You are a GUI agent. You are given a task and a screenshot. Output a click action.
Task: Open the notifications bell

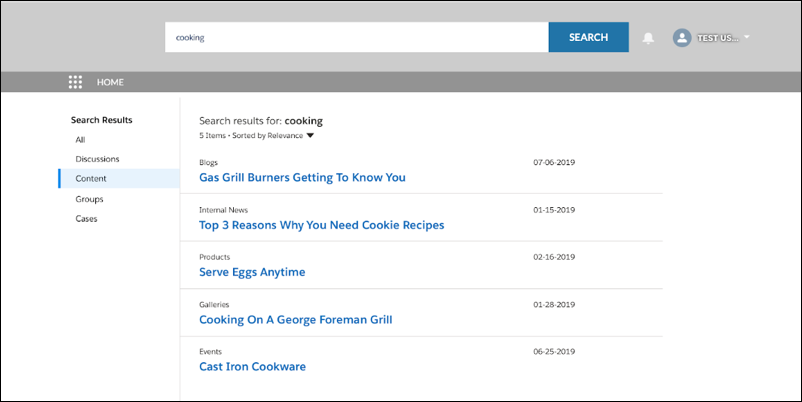click(x=648, y=38)
